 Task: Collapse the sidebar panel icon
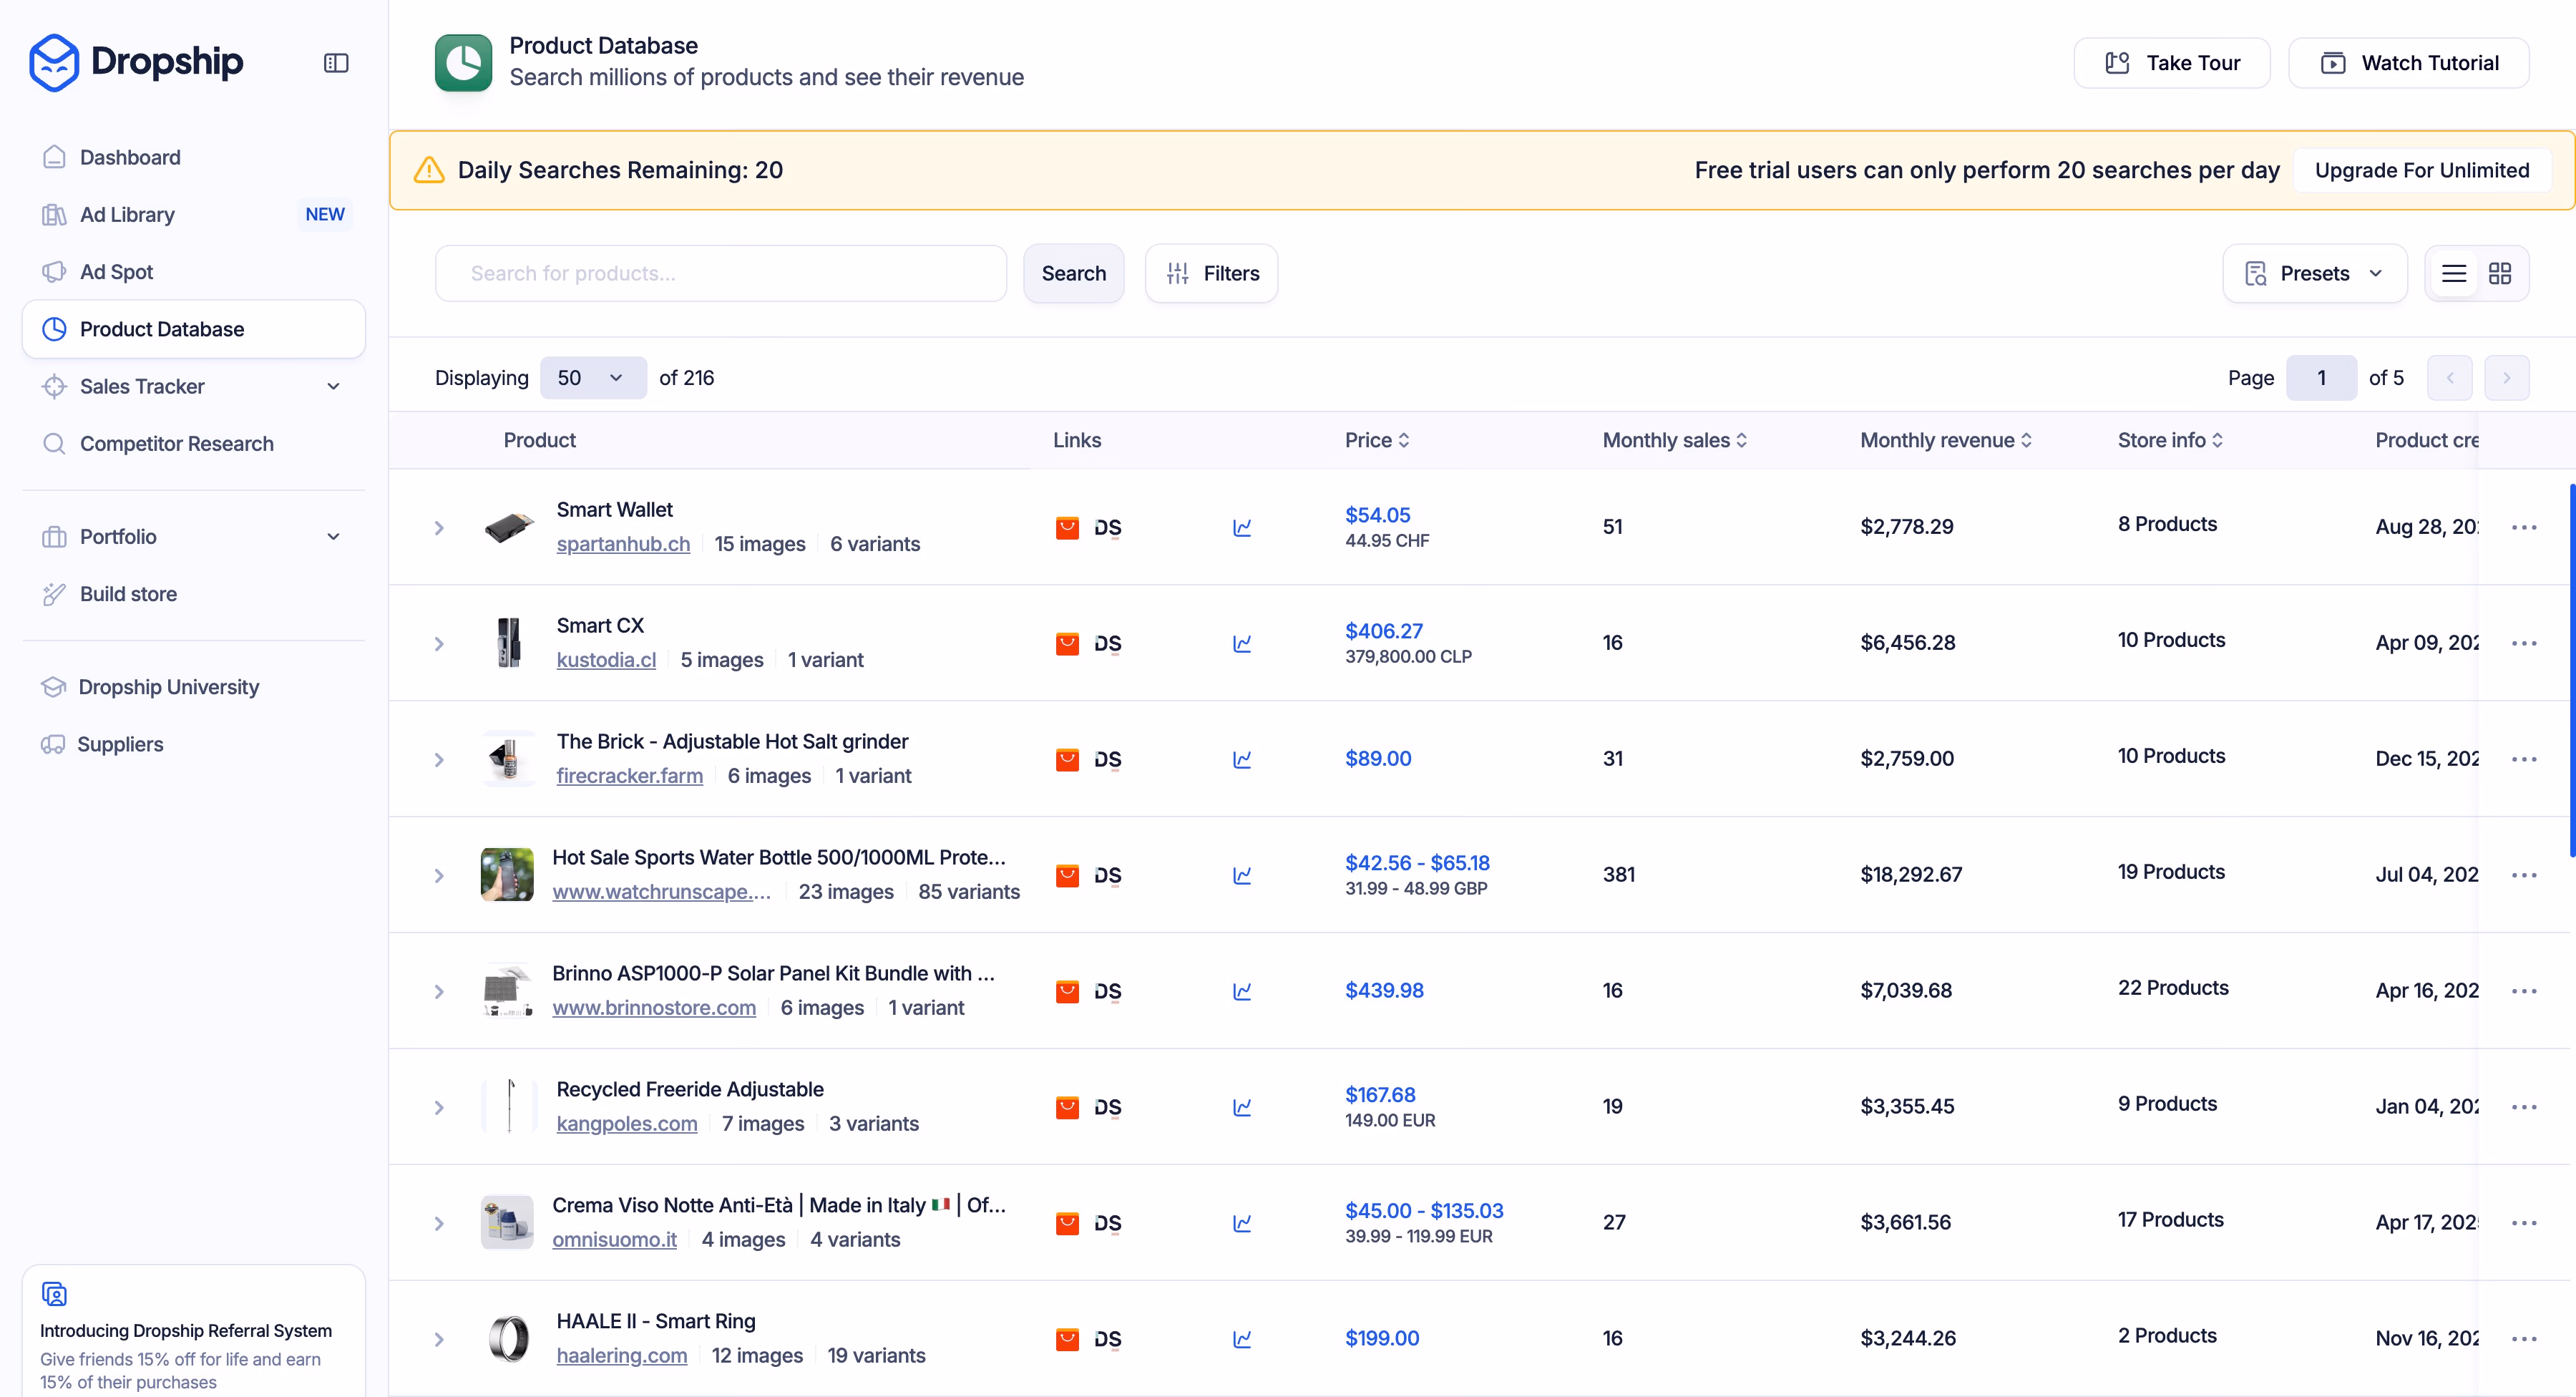336,63
